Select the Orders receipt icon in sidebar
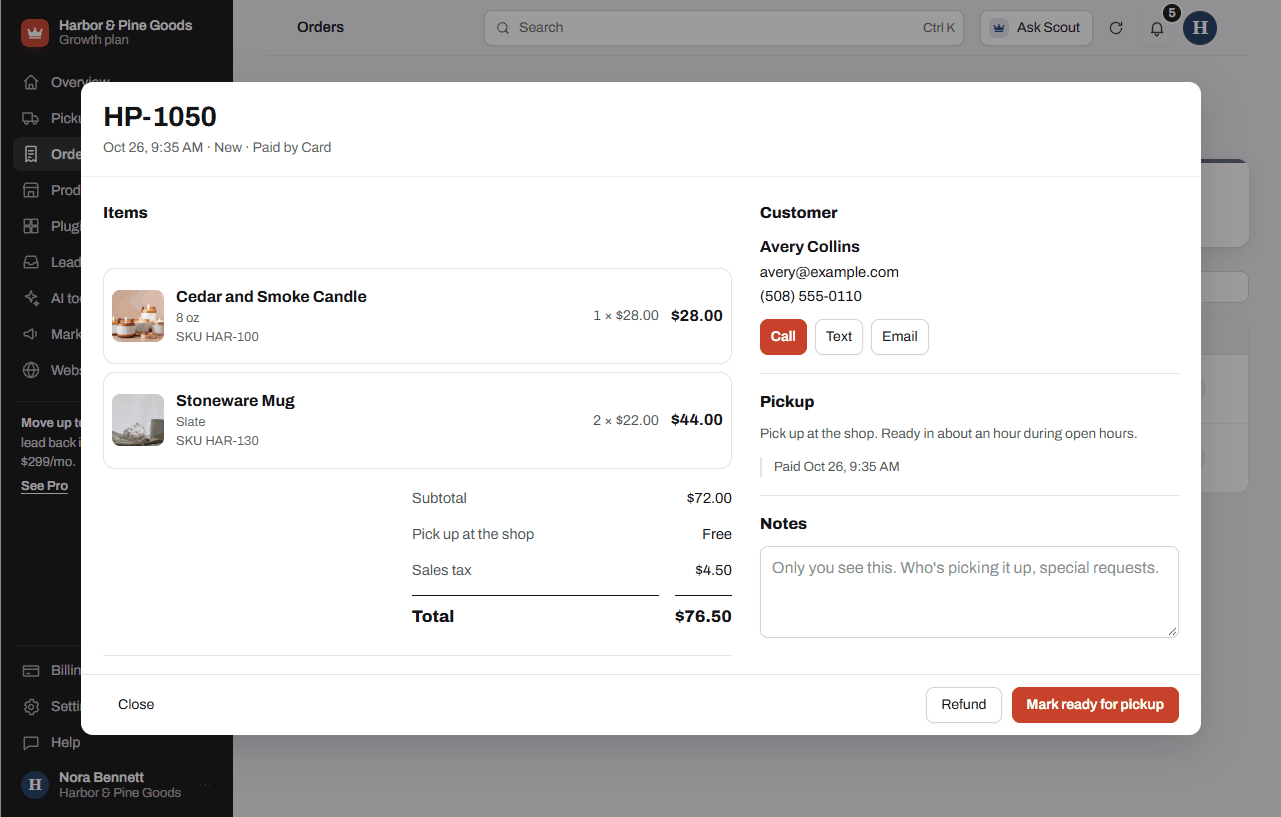 pos(31,154)
